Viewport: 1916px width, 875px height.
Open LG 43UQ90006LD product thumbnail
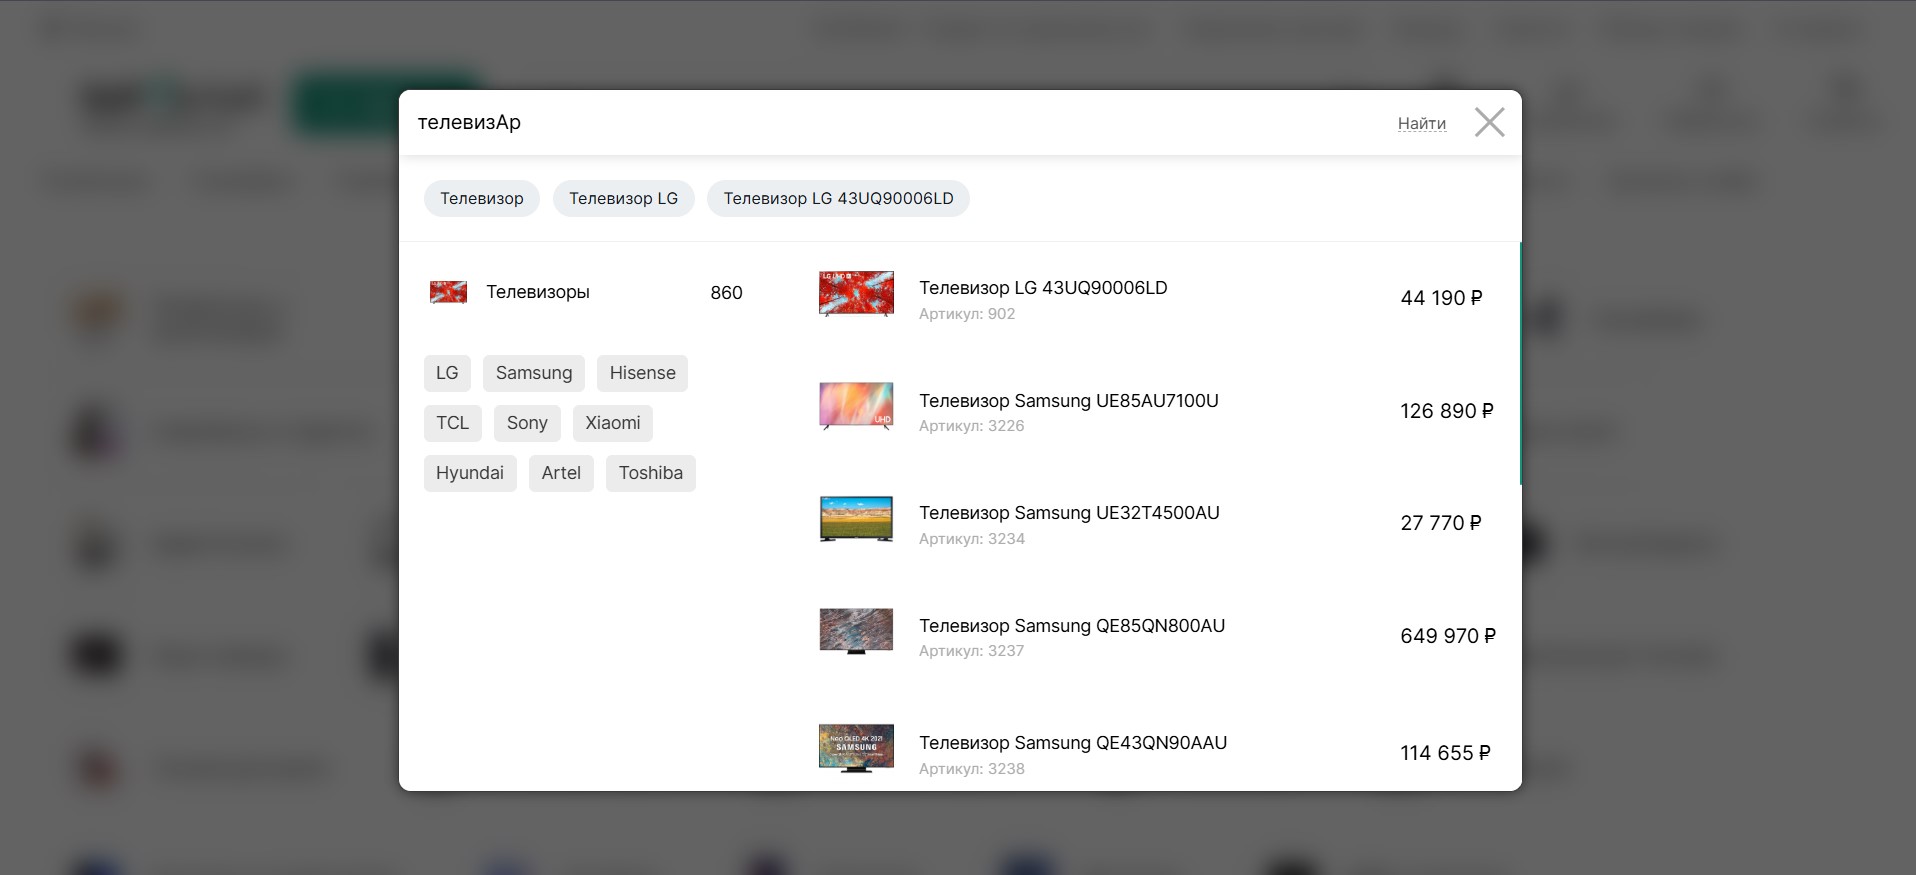point(856,293)
